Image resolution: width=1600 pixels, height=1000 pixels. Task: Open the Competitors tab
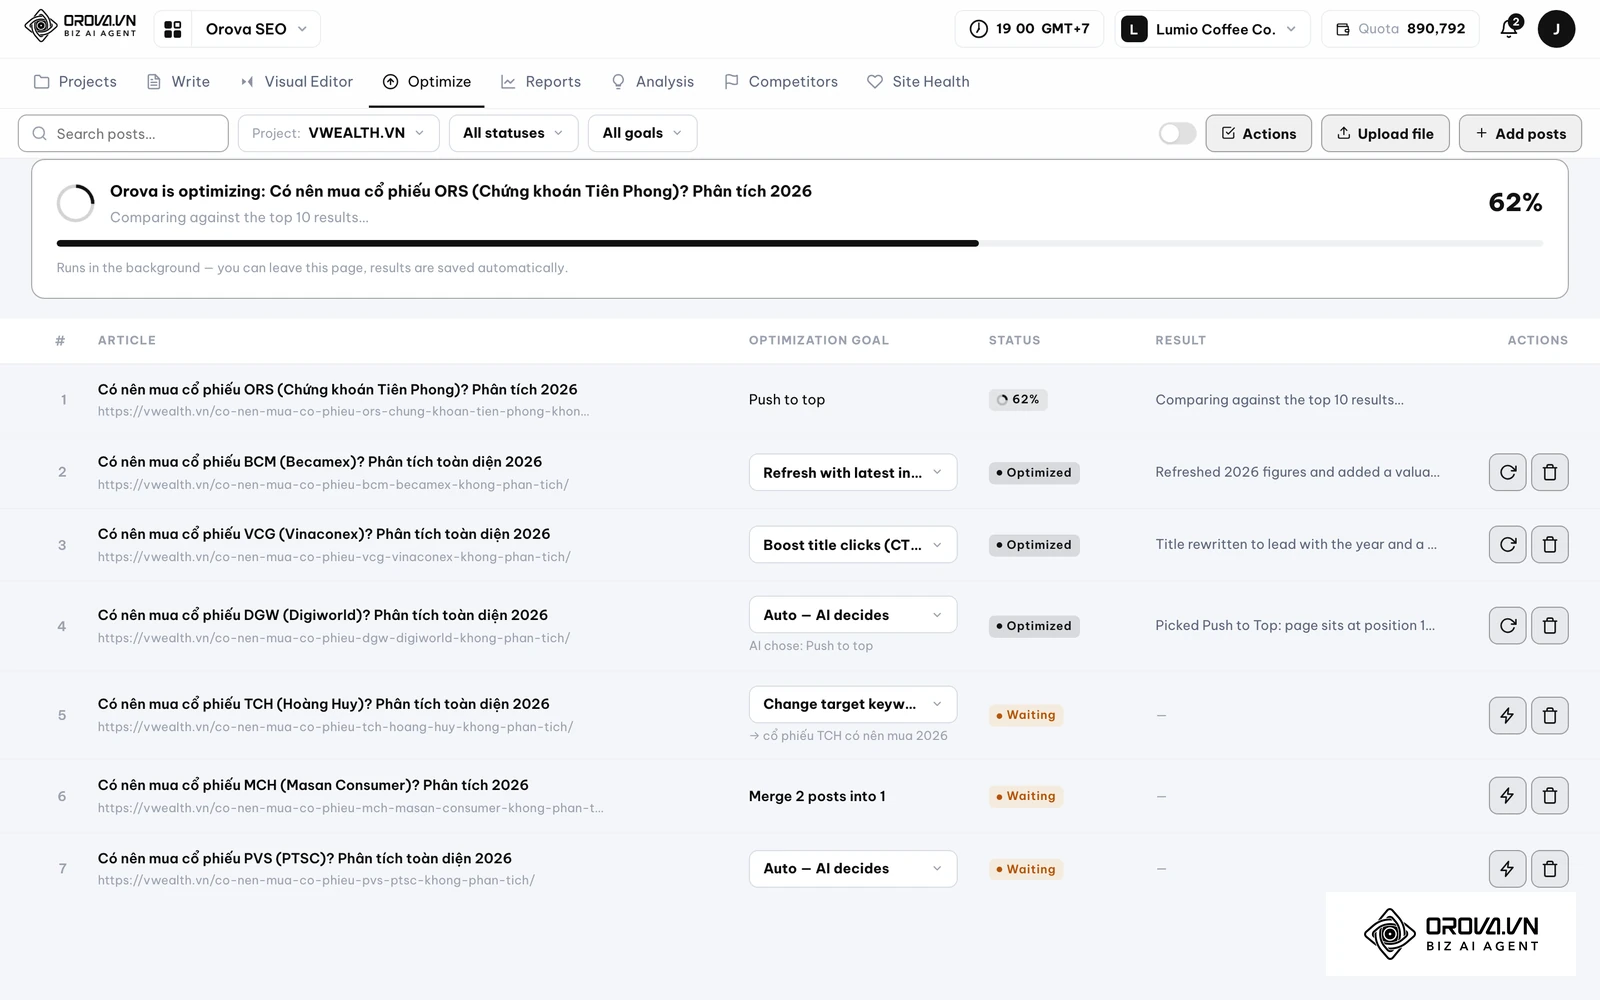coord(781,82)
